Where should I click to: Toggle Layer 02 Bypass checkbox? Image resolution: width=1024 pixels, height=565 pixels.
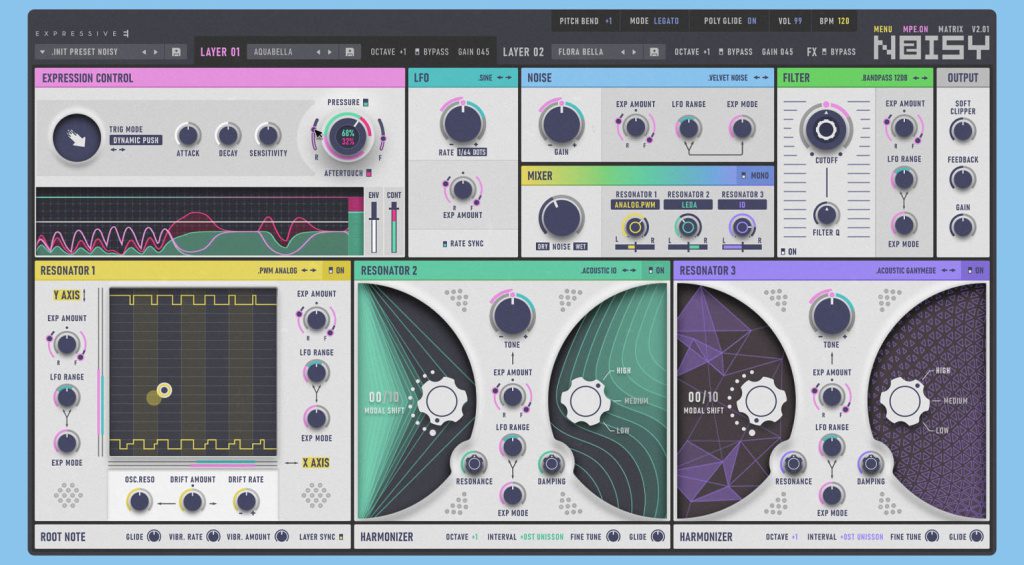pyautogui.click(x=721, y=52)
